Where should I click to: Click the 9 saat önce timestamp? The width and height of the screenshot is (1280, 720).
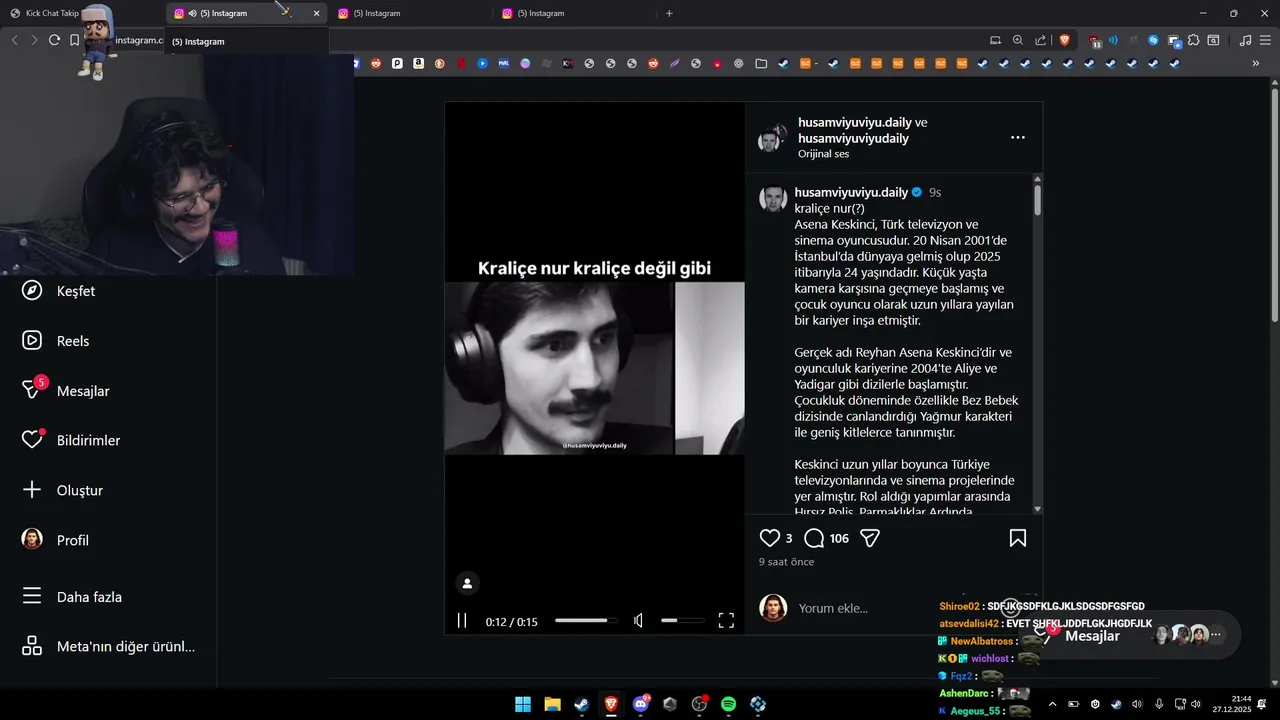(786, 562)
